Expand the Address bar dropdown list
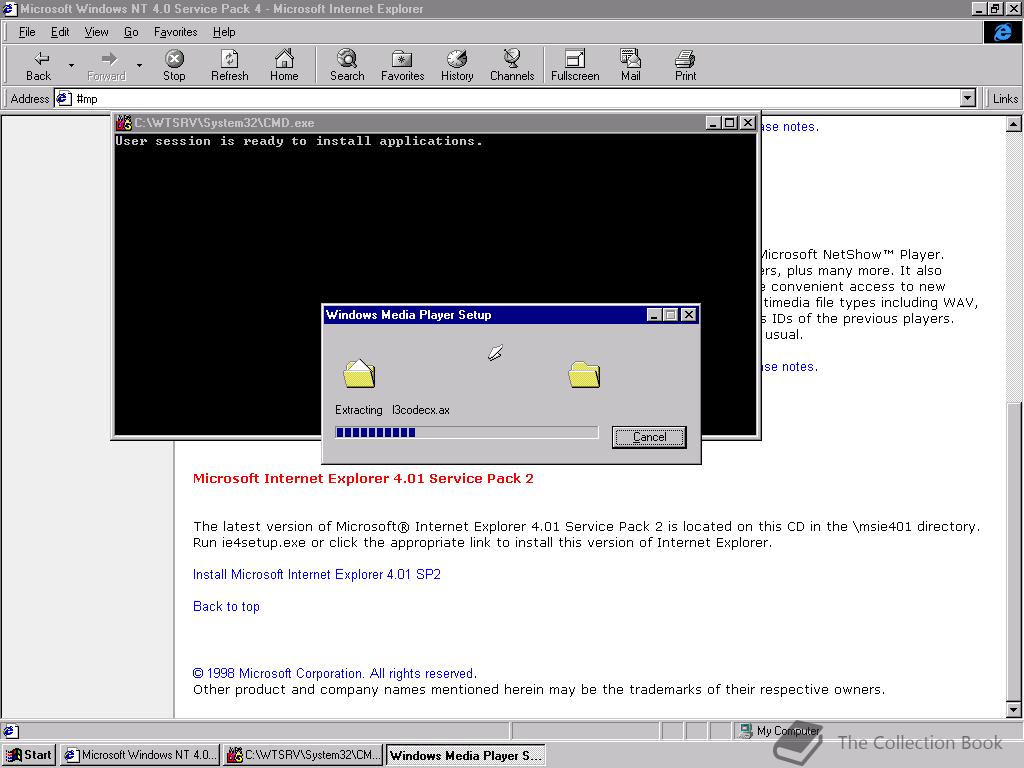The height and width of the screenshot is (768, 1024). 968,99
